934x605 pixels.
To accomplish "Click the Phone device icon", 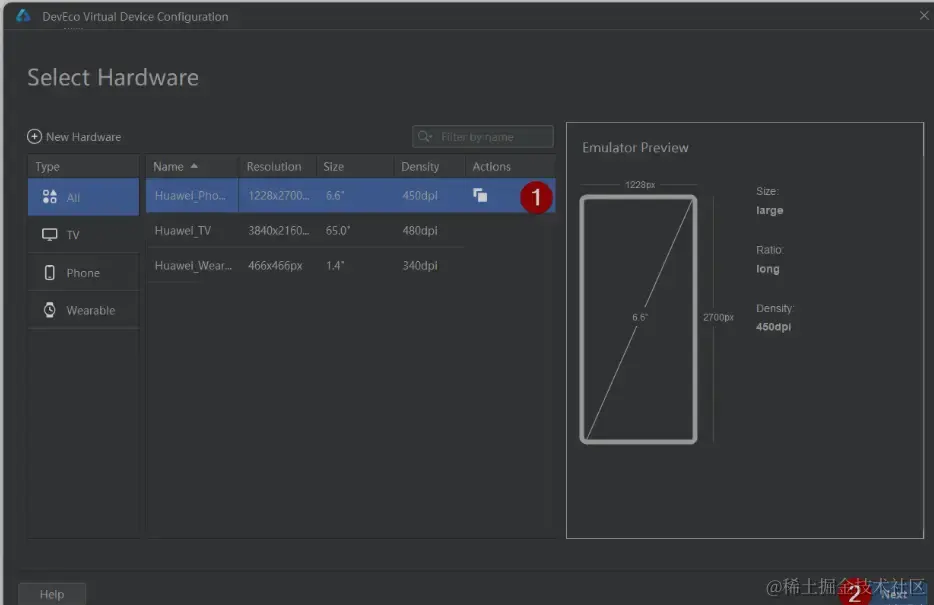I will tap(49, 273).
